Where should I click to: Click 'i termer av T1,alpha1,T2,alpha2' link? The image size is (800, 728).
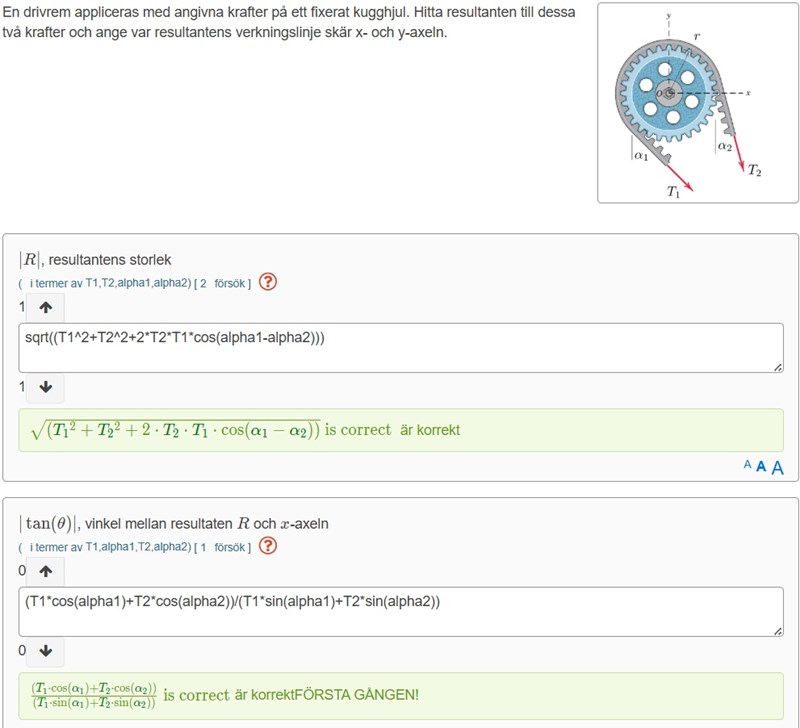pos(109,547)
